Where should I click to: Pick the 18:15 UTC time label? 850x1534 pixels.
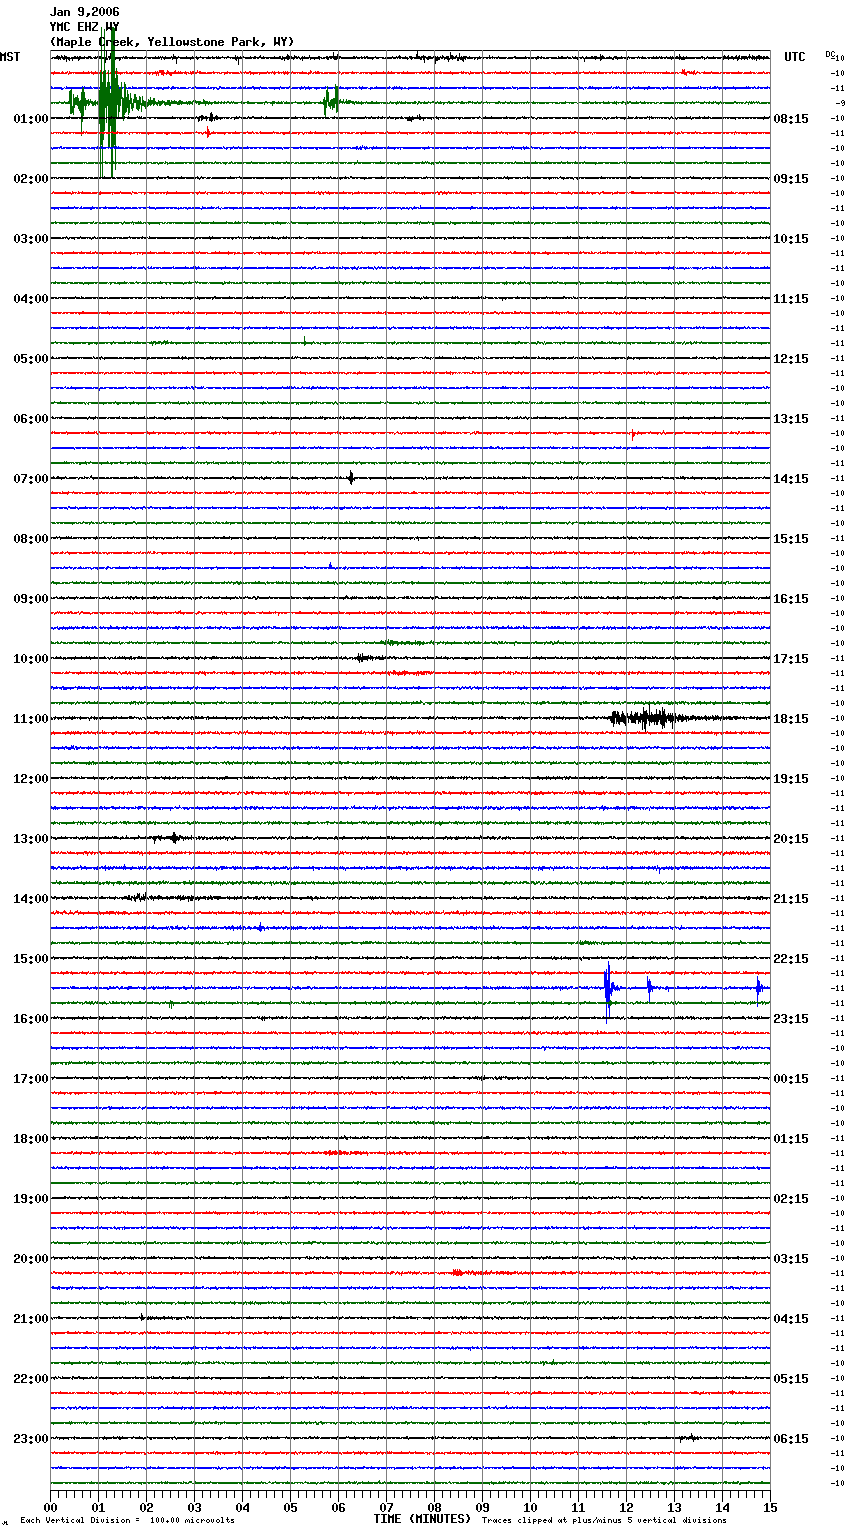pyautogui.click(x=791, y=719)
